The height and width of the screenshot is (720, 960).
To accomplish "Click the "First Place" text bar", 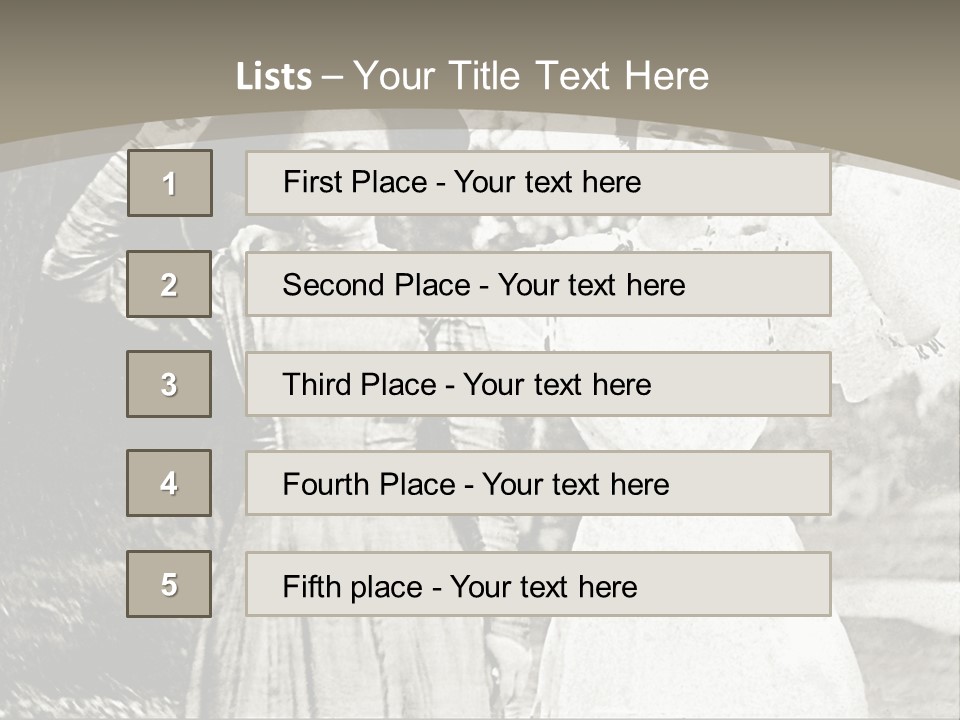I will [538, 183].
